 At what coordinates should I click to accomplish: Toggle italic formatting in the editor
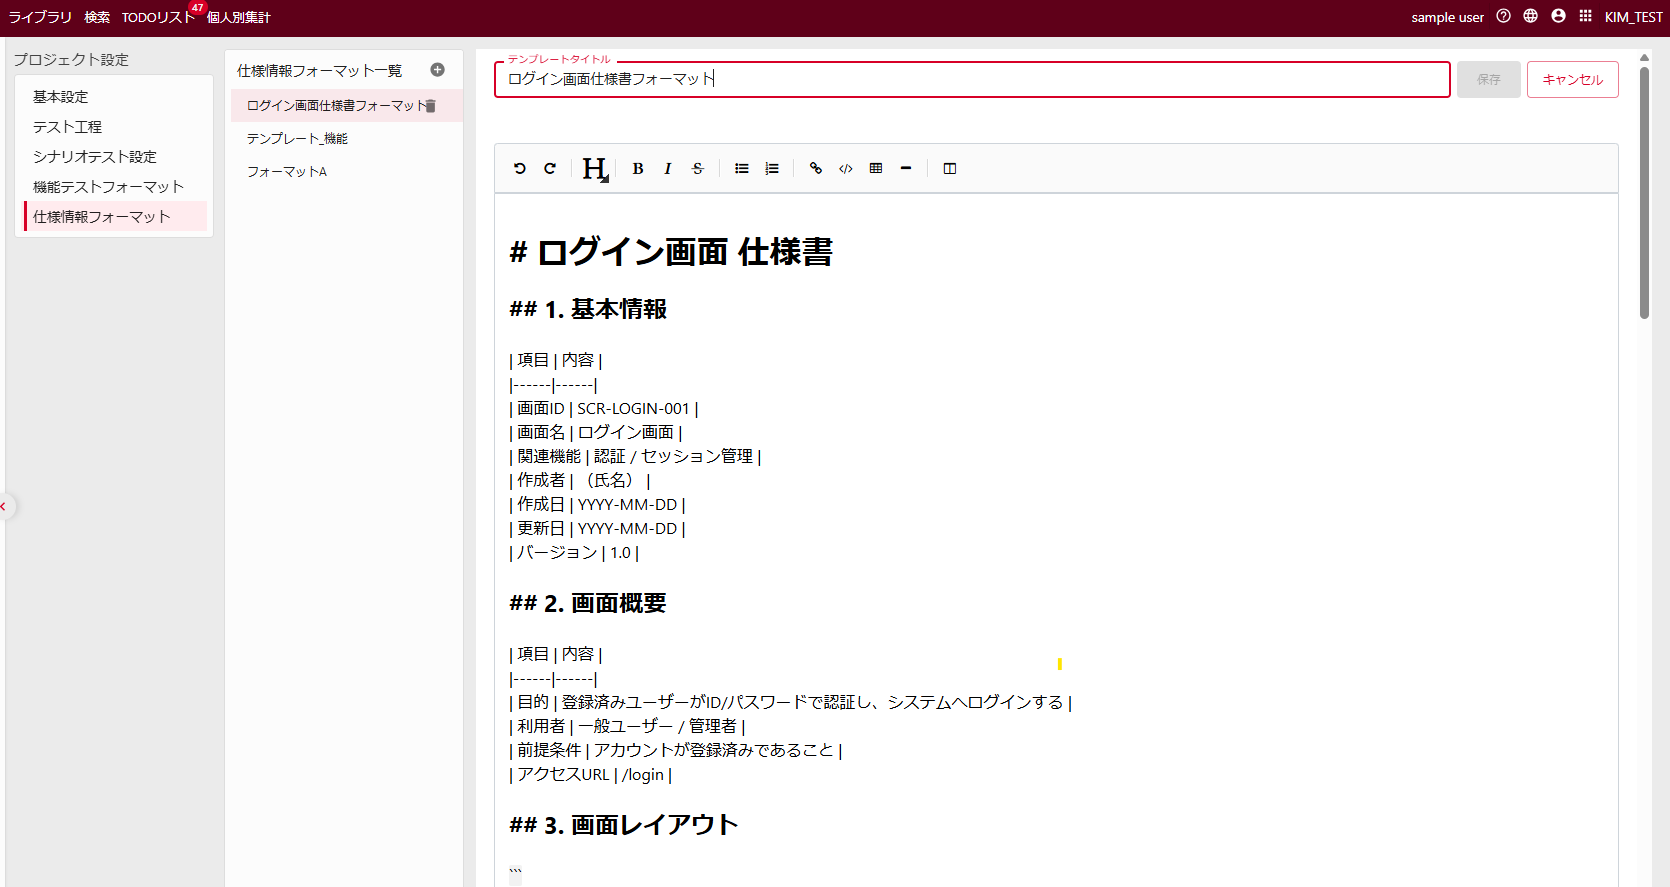[667, 169]
